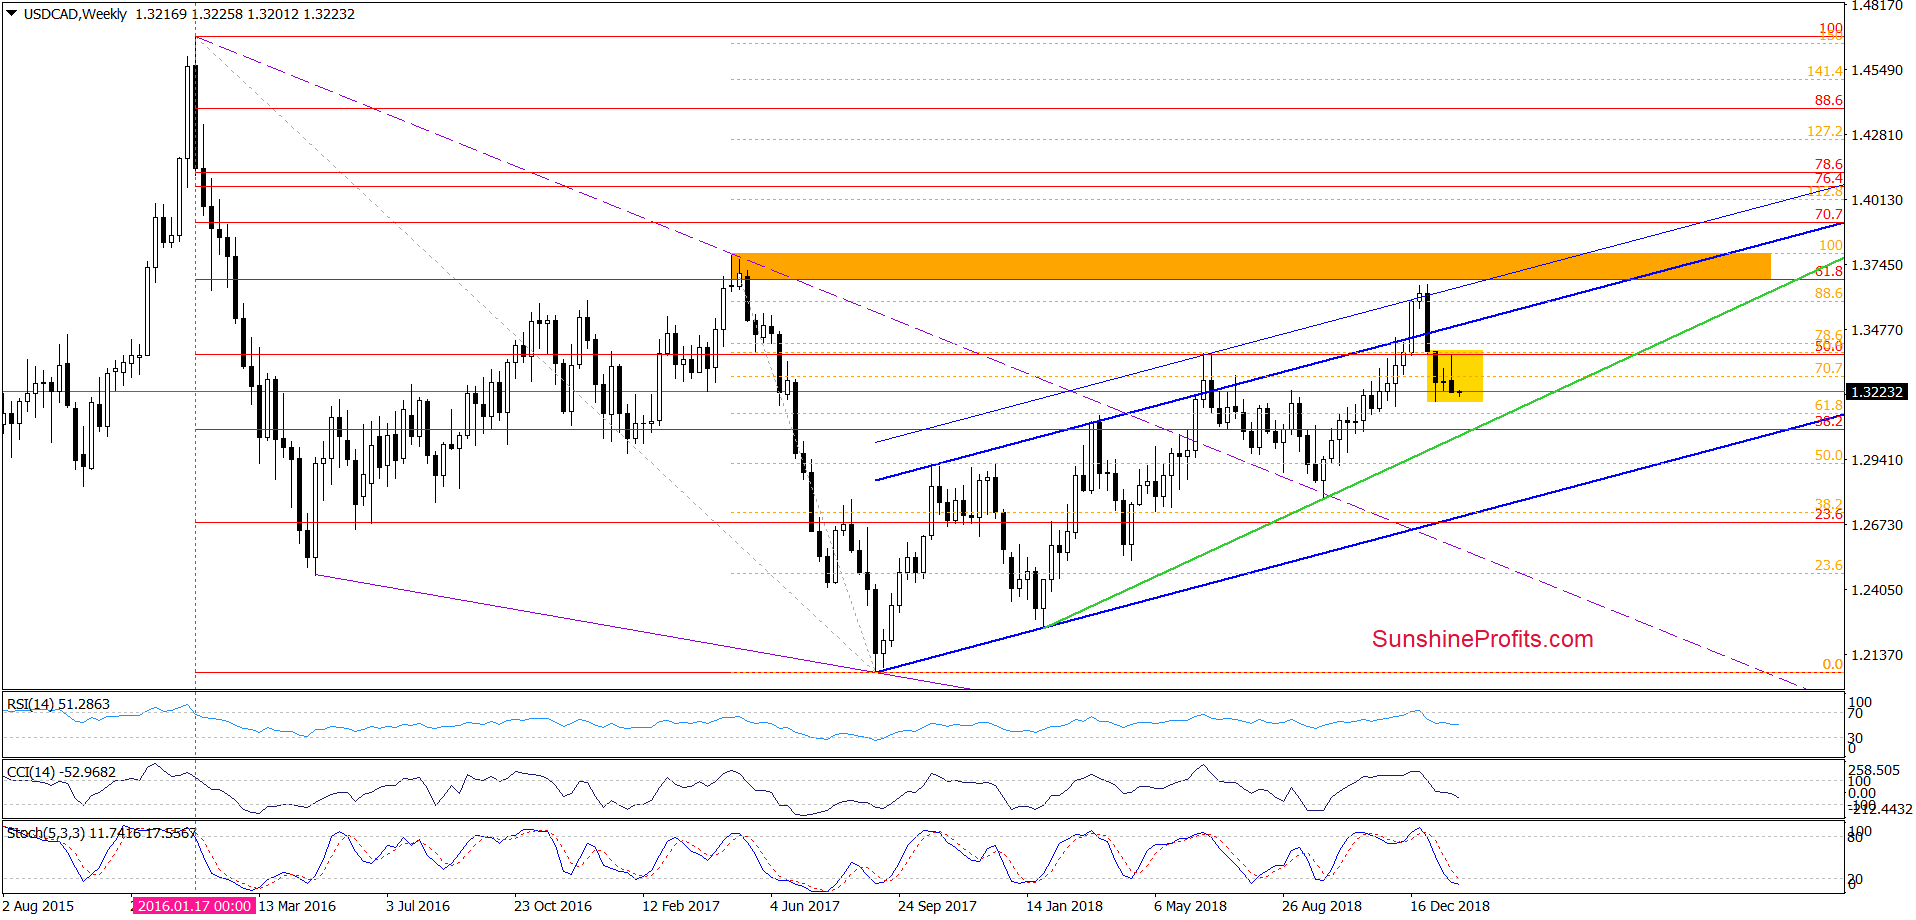
Task: Click the 258.505 CCI scale value
Action: [1875, 770]
